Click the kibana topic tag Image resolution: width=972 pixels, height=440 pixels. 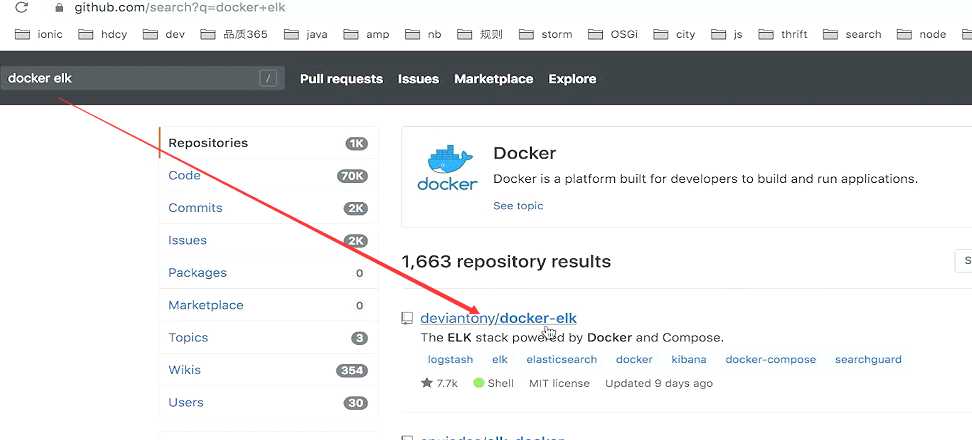click(689, 359)
